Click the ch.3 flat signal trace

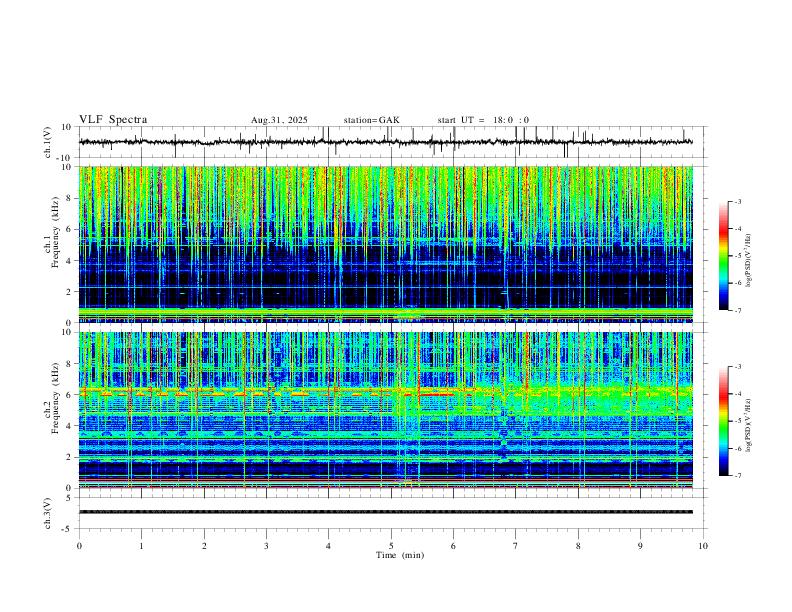(x=386, y=512)
